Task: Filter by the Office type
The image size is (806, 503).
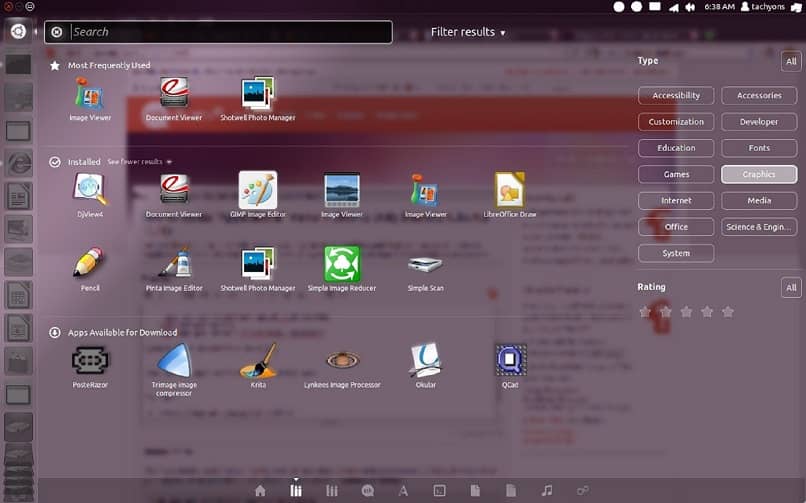Action: (x=676, y=227)
